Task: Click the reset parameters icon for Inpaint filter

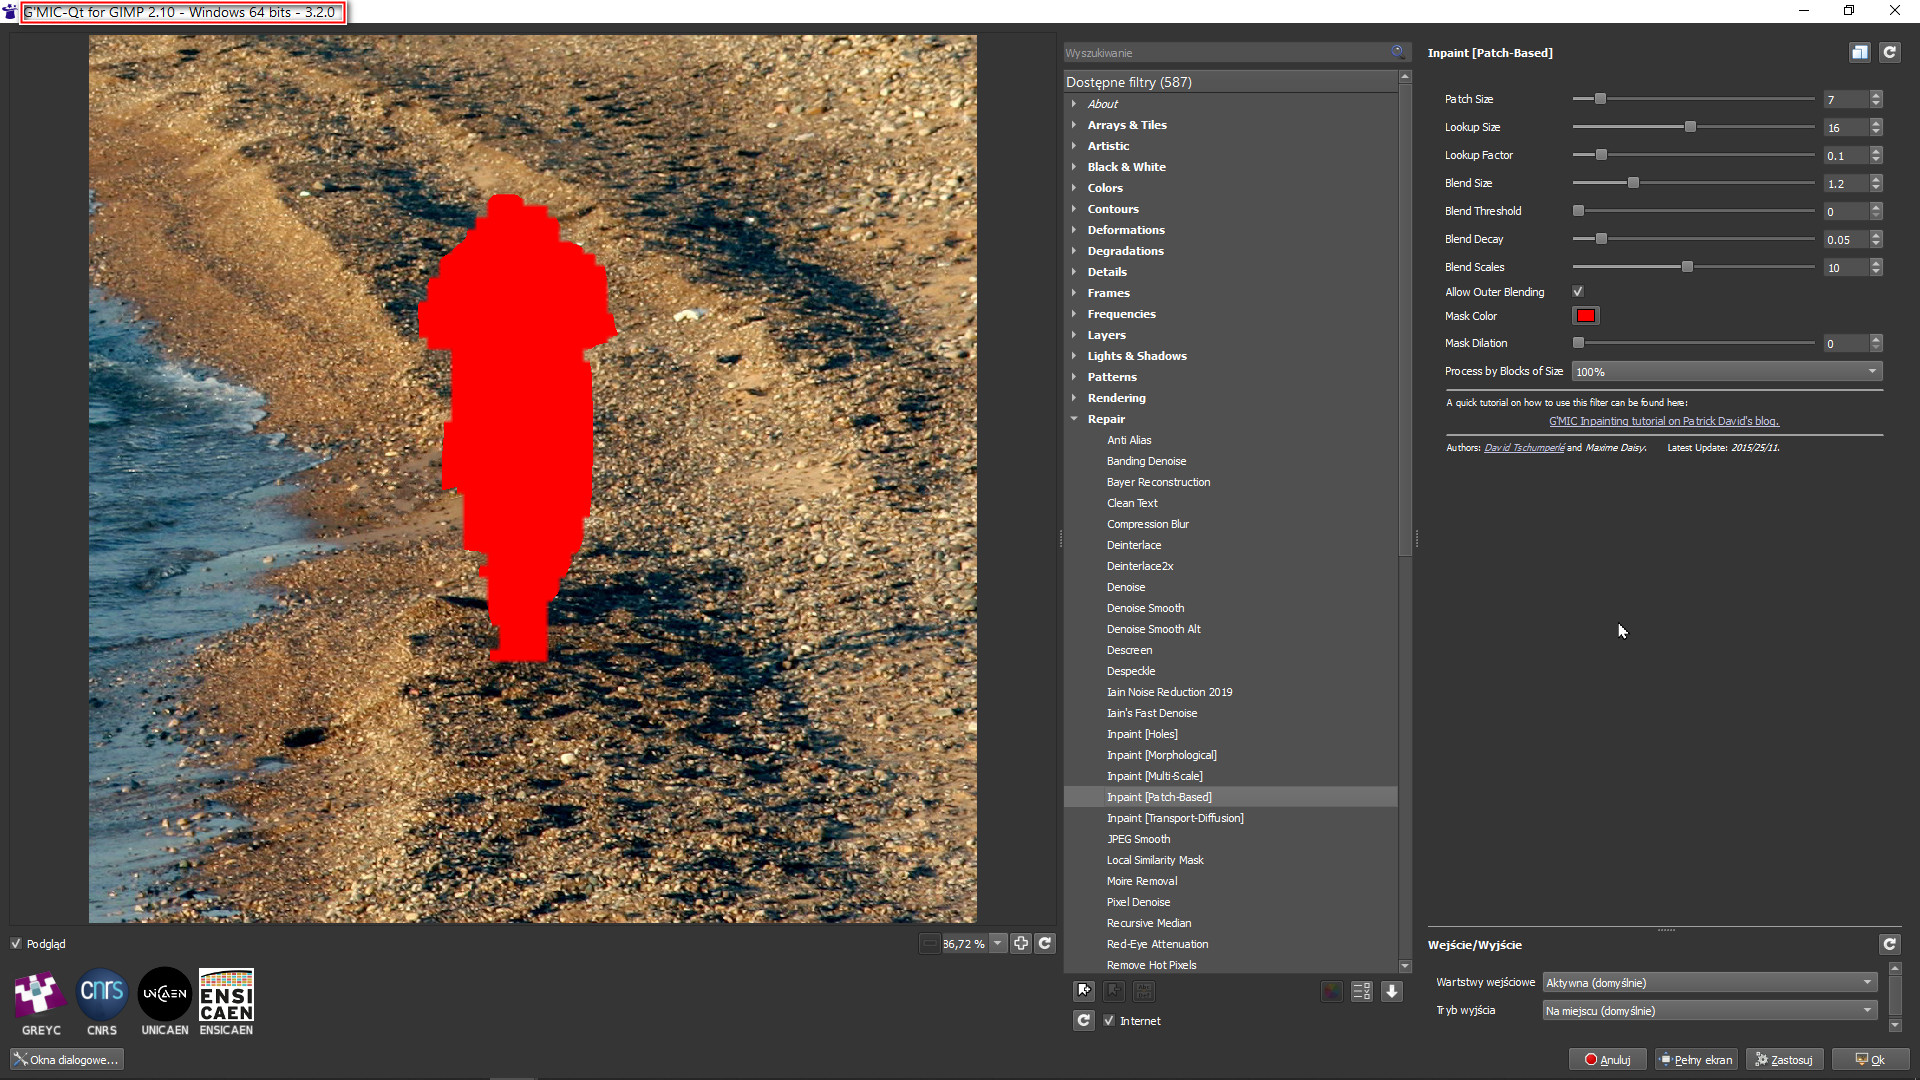Action: tap(1889, 53)
